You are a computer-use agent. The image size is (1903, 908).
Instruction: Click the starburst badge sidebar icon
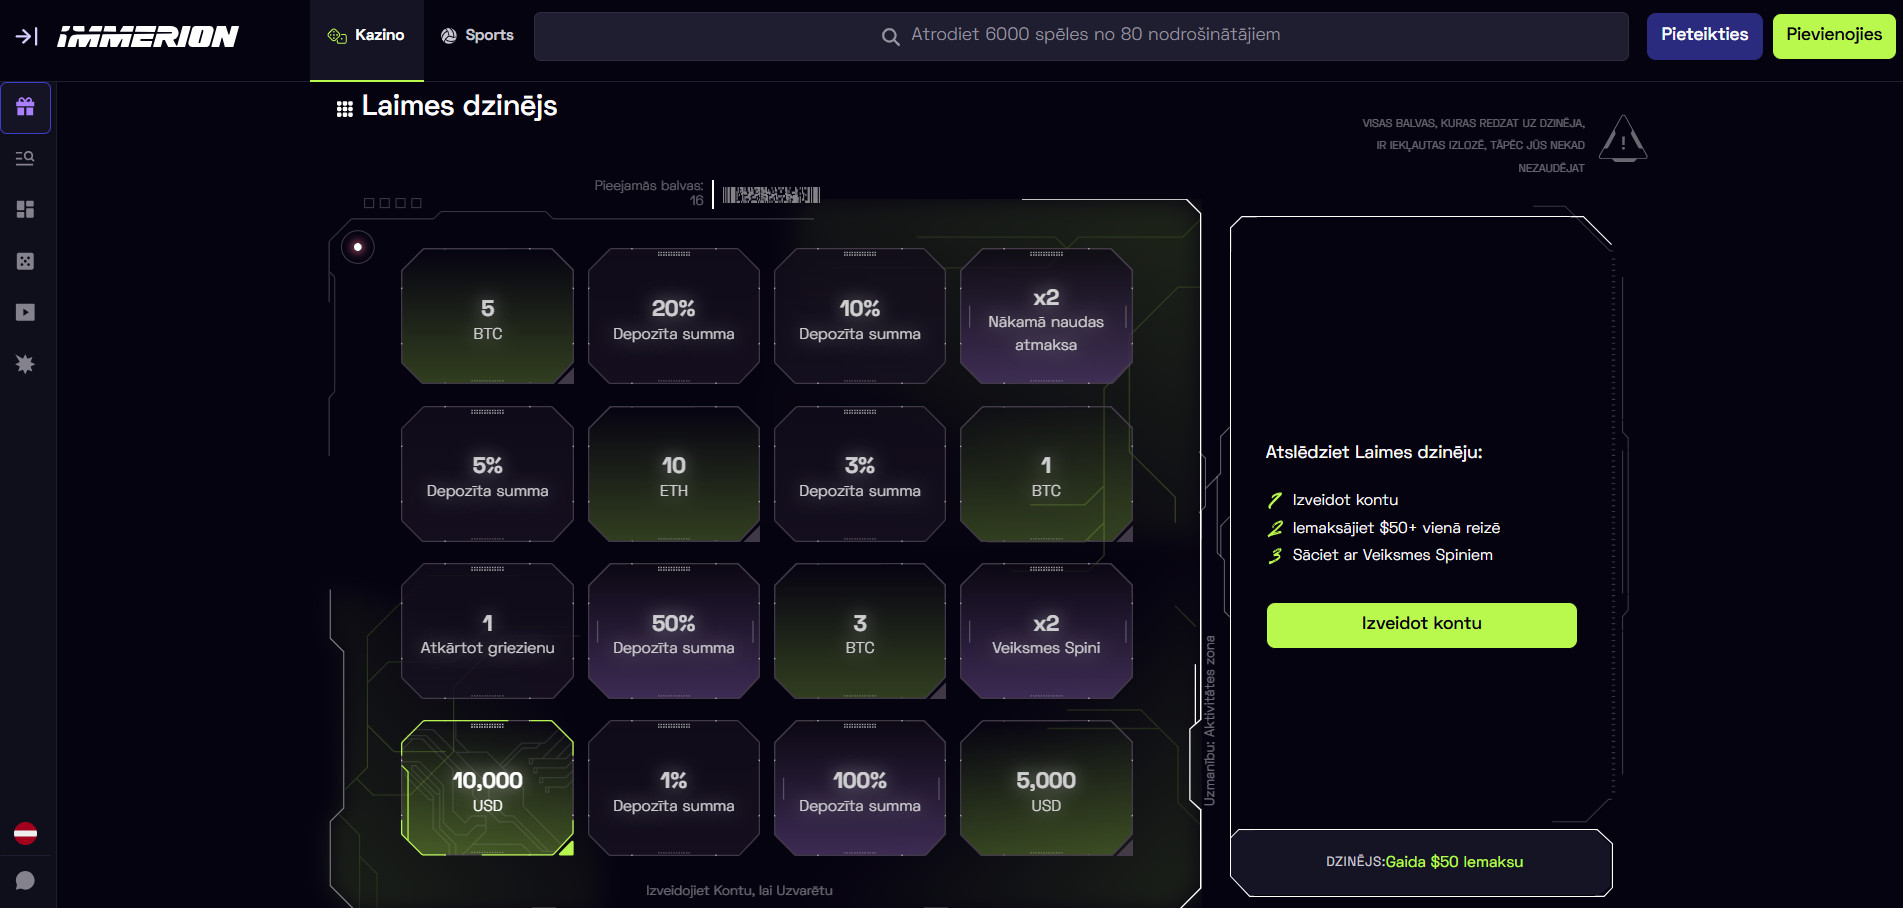pos(26,364)
